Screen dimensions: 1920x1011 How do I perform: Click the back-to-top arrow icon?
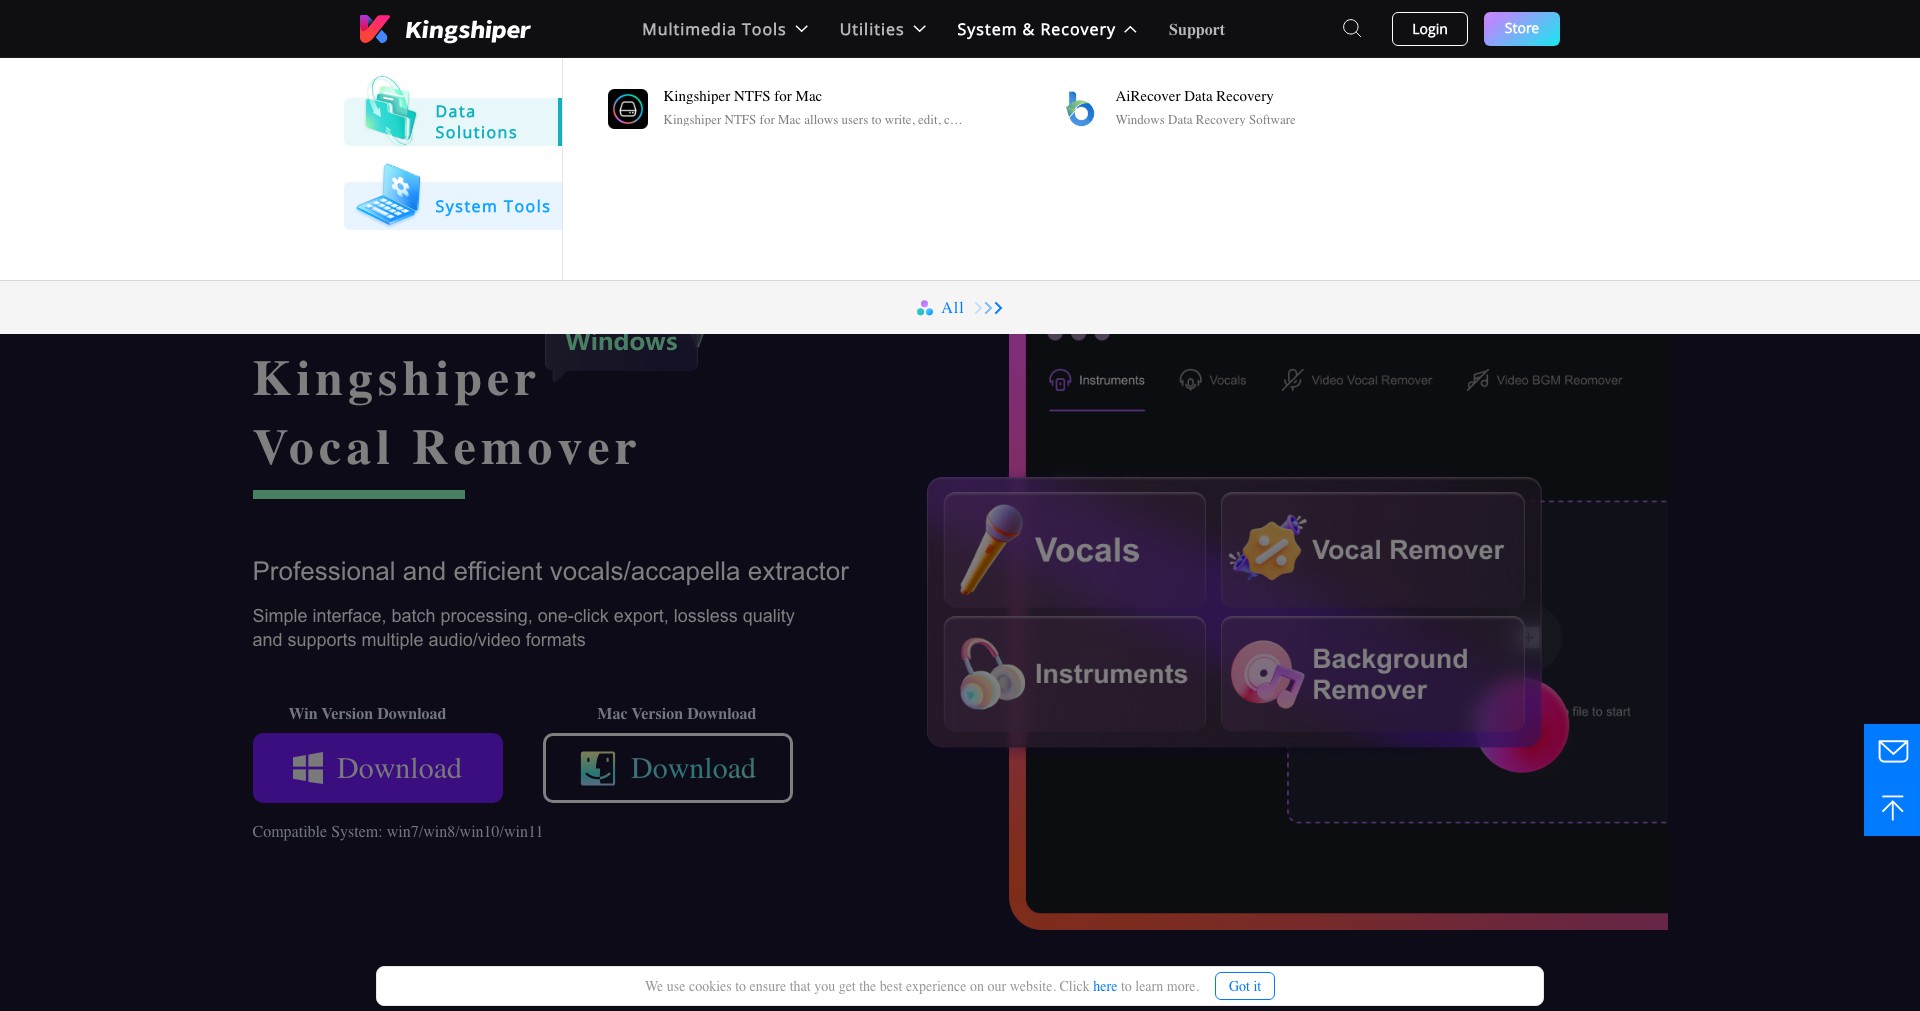(1892, 807)
